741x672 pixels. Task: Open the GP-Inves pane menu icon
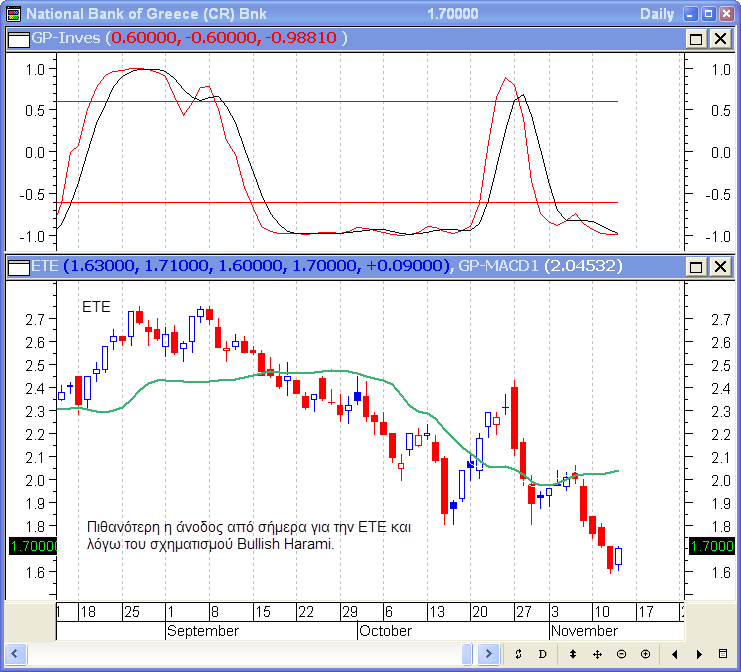(18, 38)
